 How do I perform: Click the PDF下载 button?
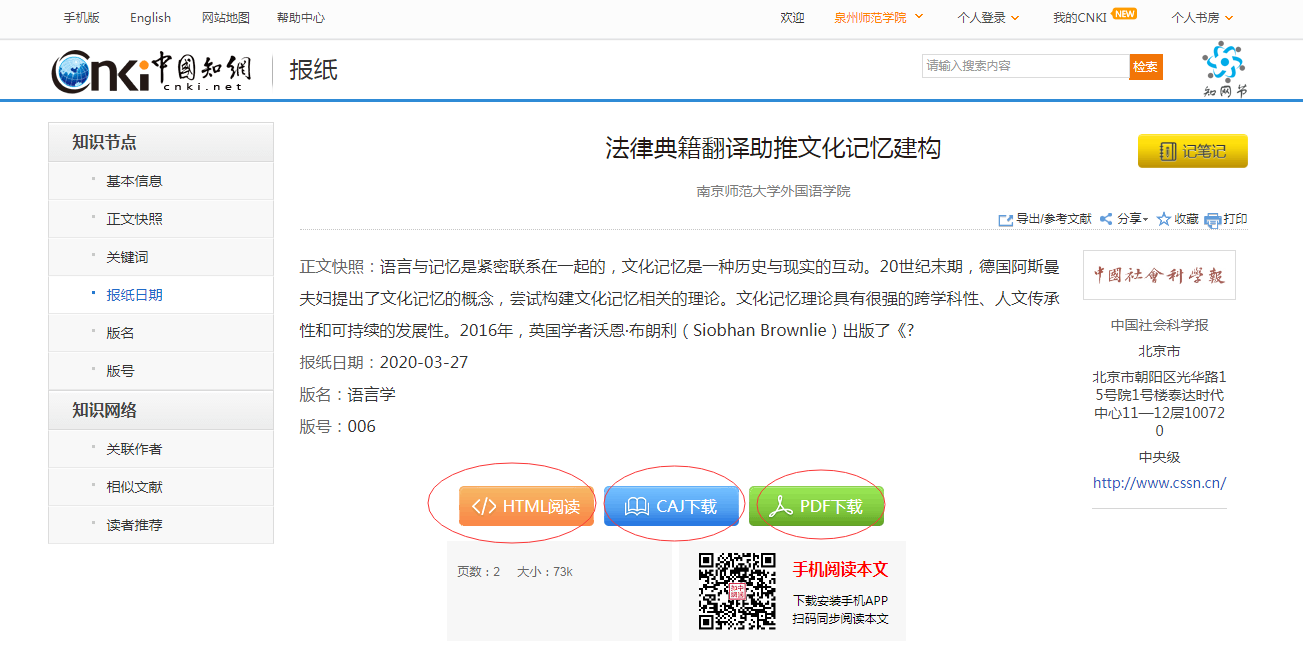816,506
